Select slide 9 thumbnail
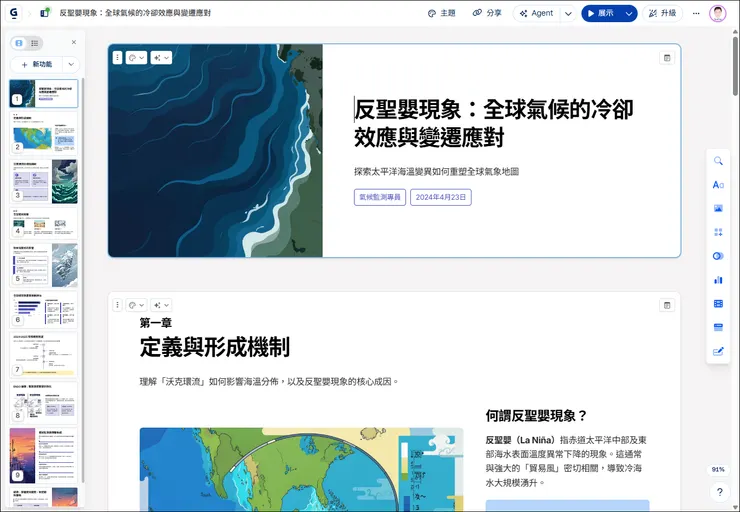740x512 pixels. 43,455
